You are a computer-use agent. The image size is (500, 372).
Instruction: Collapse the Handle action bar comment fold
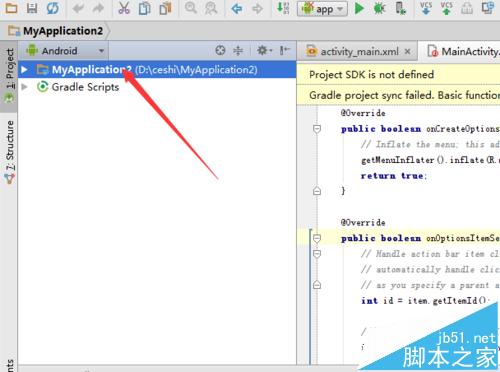click(317, 254)
